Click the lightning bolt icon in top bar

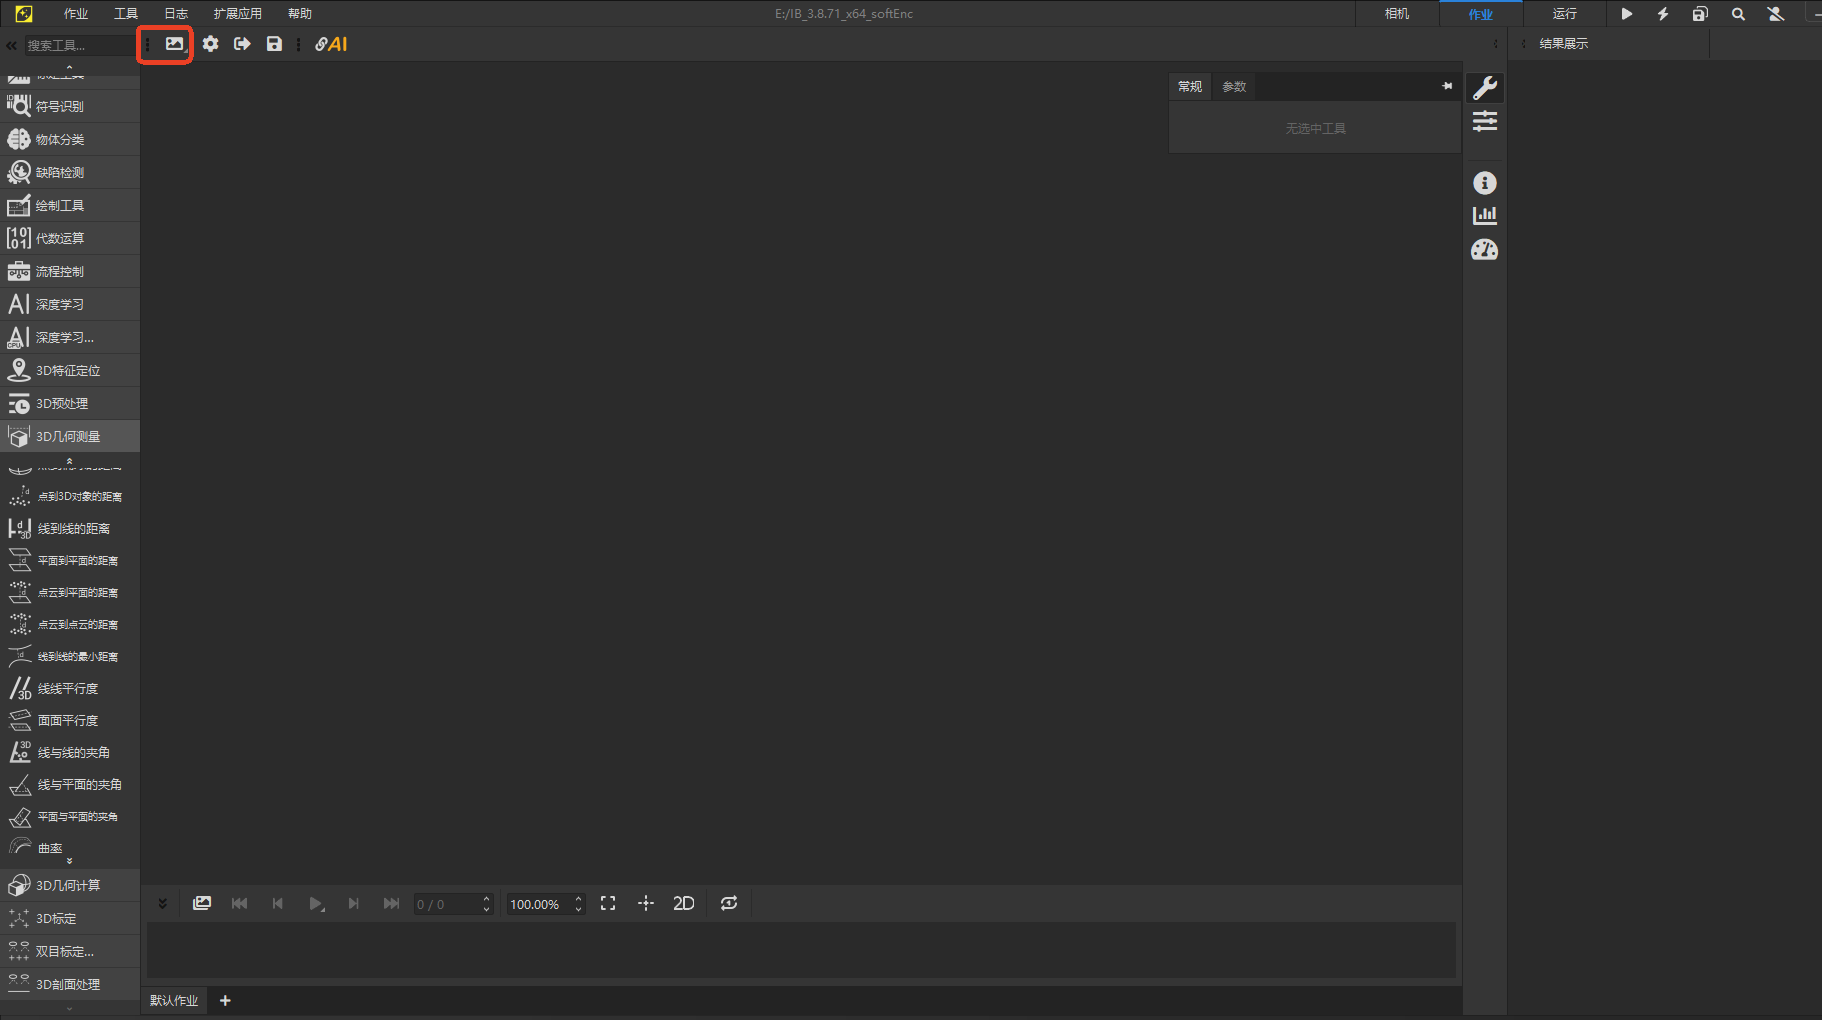[1663, 14]
